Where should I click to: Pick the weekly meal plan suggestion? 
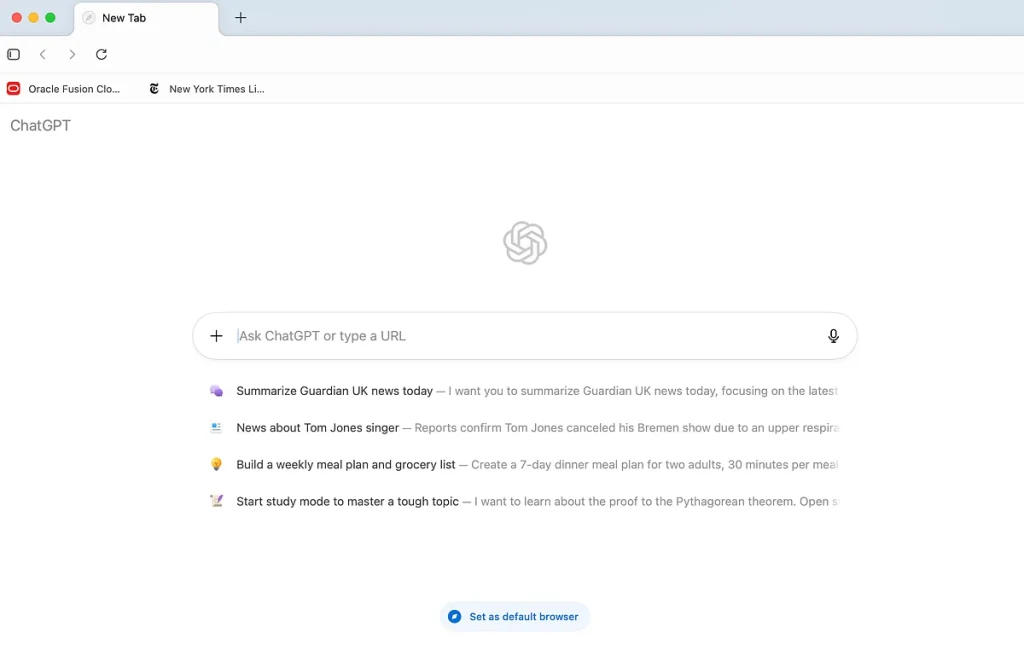pos(345,465)
